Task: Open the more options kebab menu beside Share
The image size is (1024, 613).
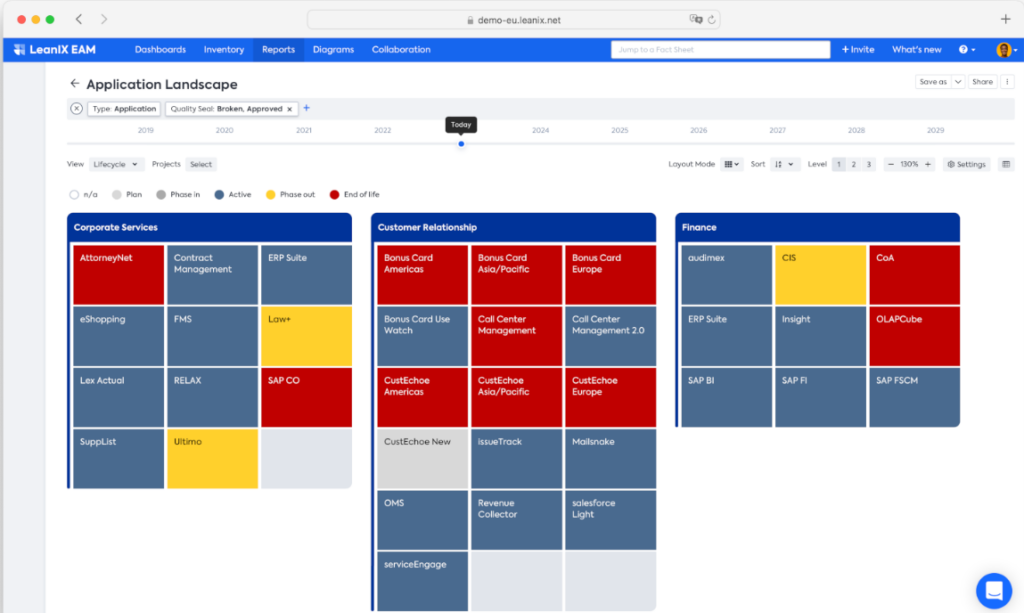Action: point(1007,82)
